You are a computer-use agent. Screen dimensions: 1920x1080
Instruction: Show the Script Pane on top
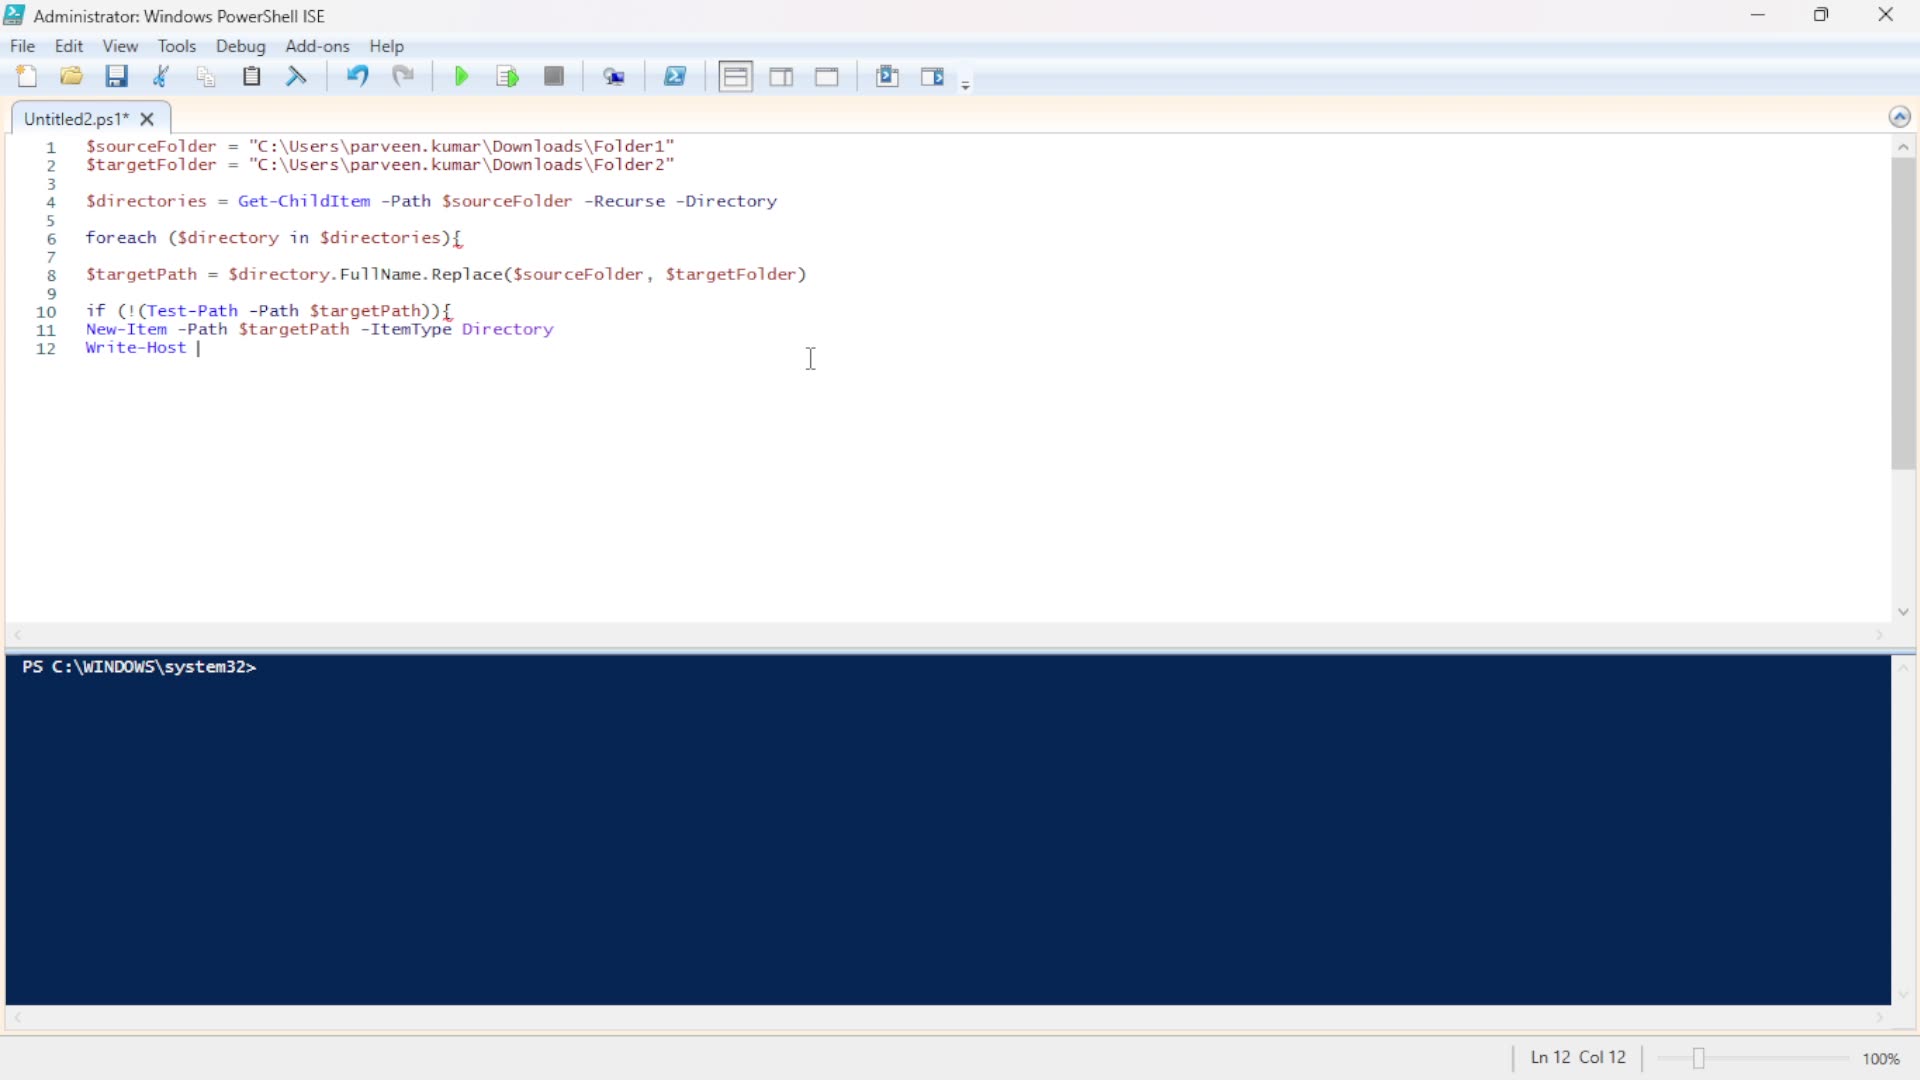point(735,76)
